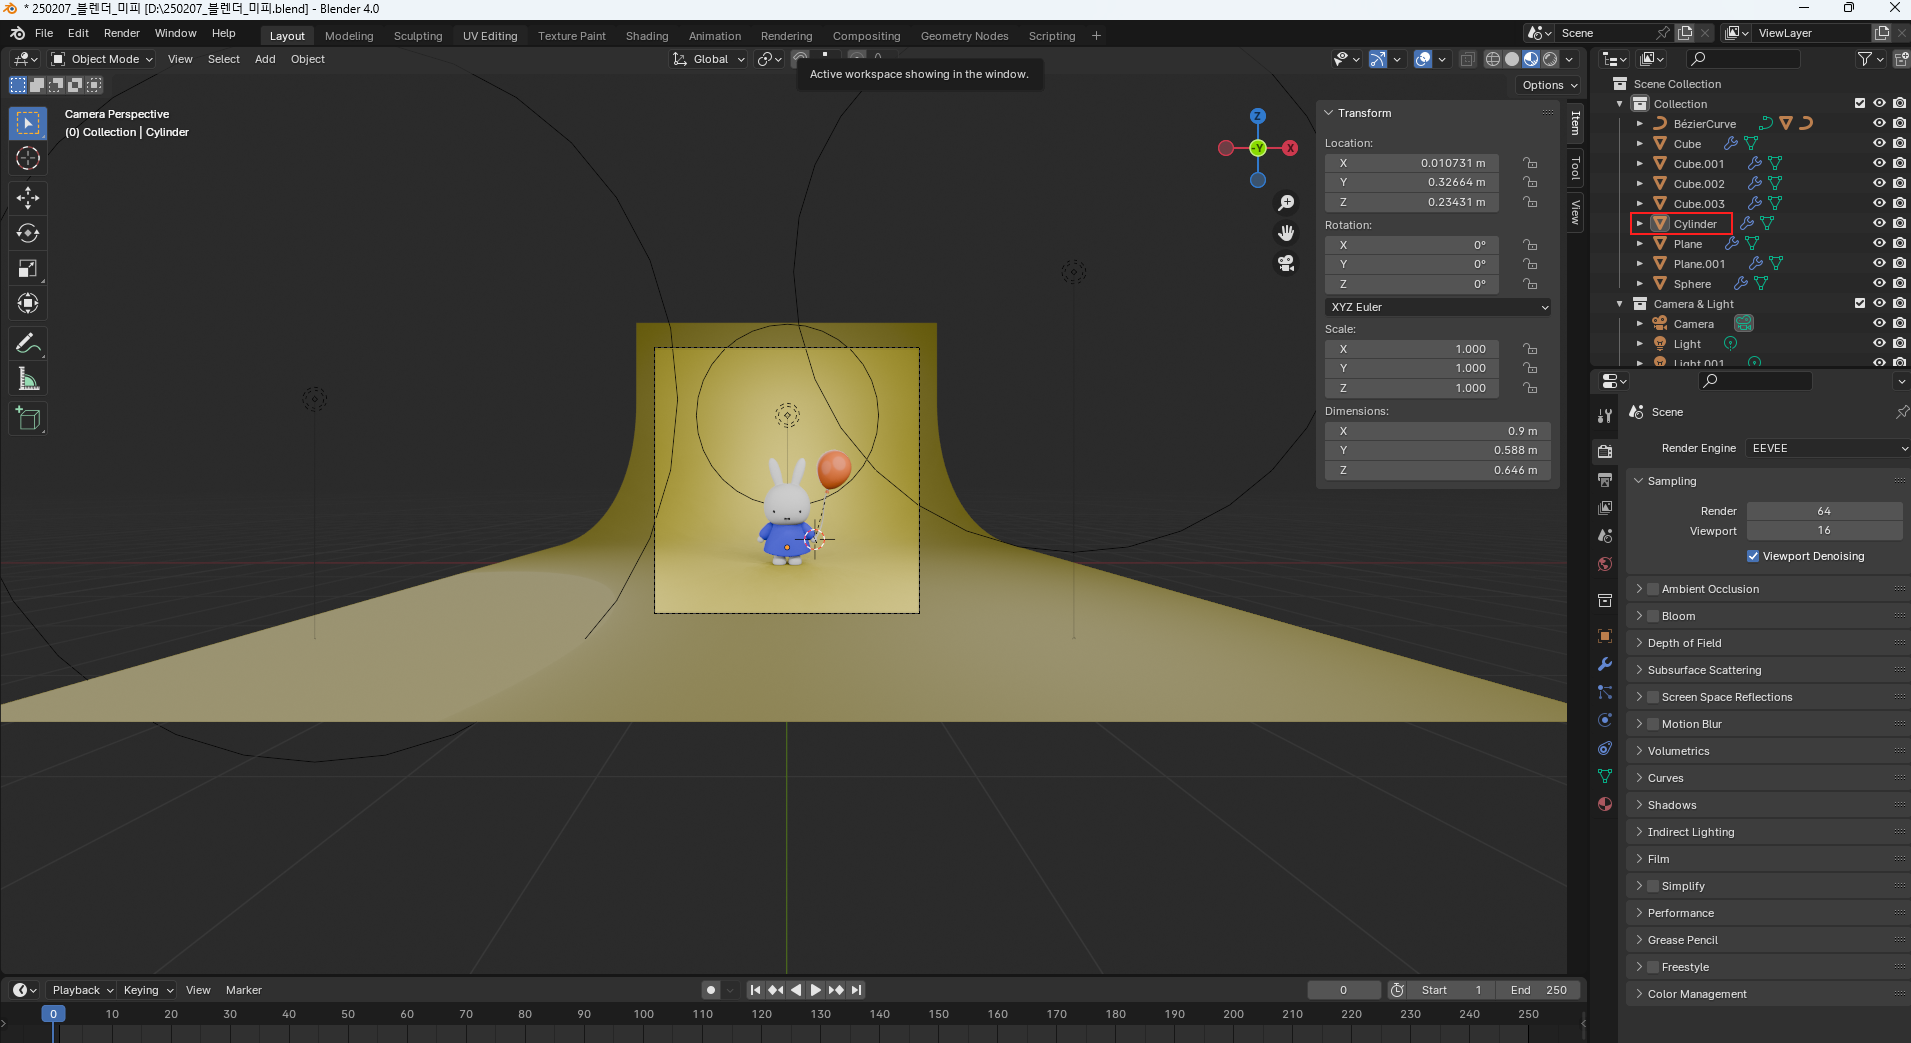Select the Select Box tool
The height and width of the screenshot is (1043, 1911).
point(28,123)
